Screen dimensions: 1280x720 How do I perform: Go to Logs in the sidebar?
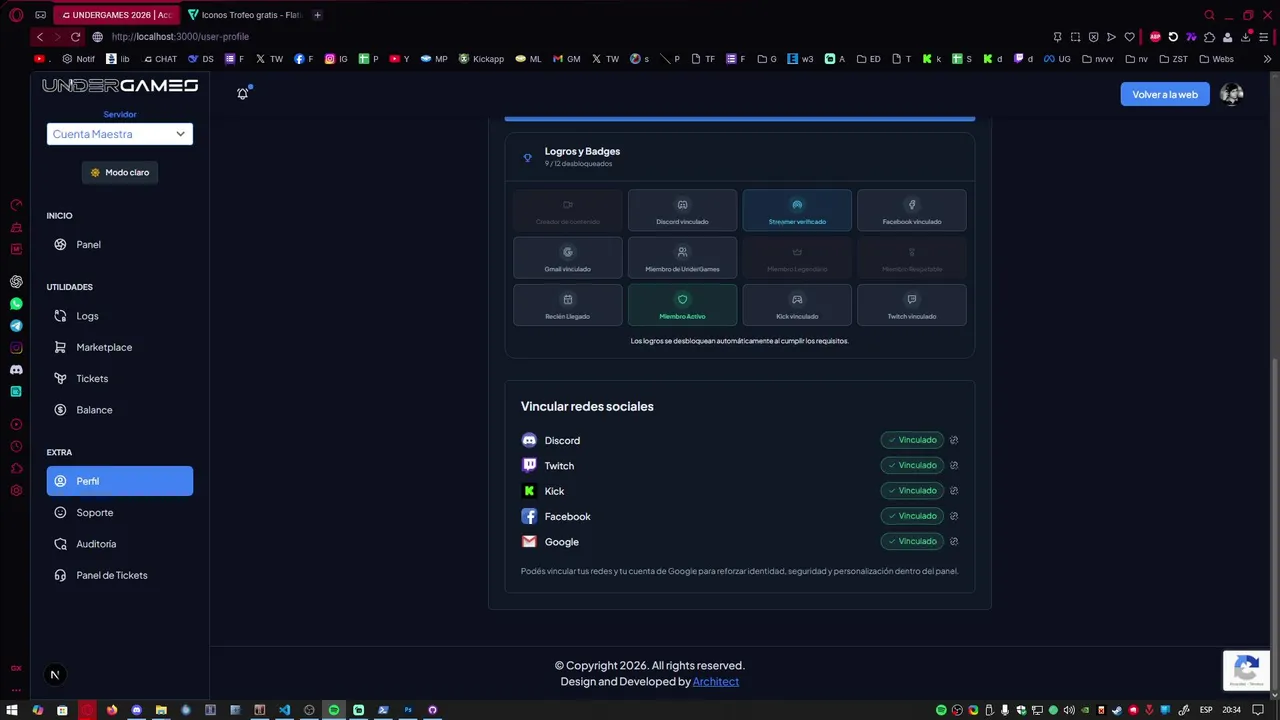click(120, 316)
